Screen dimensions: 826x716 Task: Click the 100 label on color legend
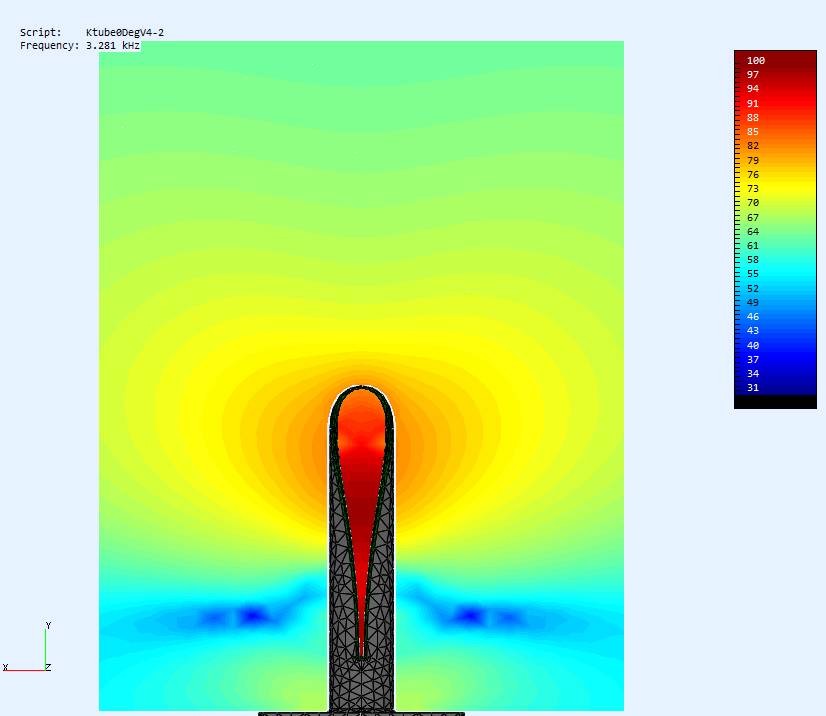(x=756, y=61)
